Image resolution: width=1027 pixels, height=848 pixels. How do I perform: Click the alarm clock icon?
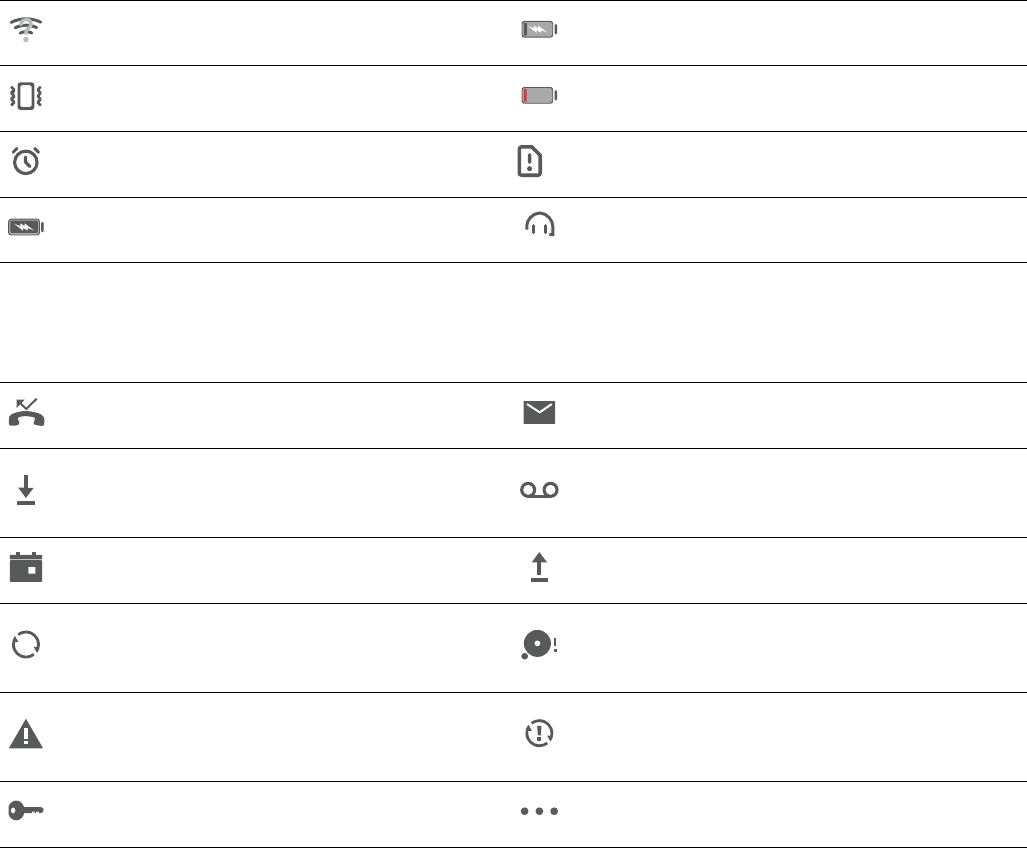click(26, 162)
